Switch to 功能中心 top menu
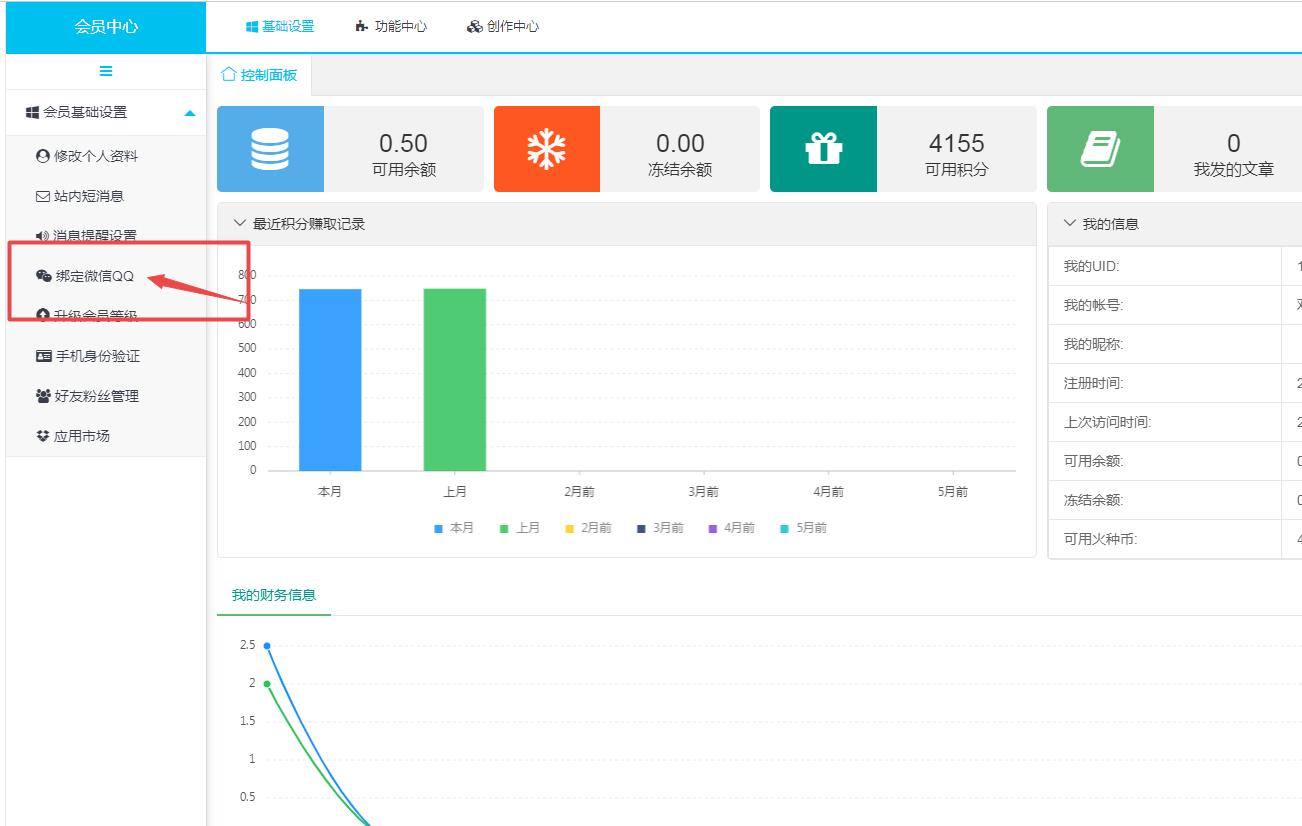 click(391, 26)
